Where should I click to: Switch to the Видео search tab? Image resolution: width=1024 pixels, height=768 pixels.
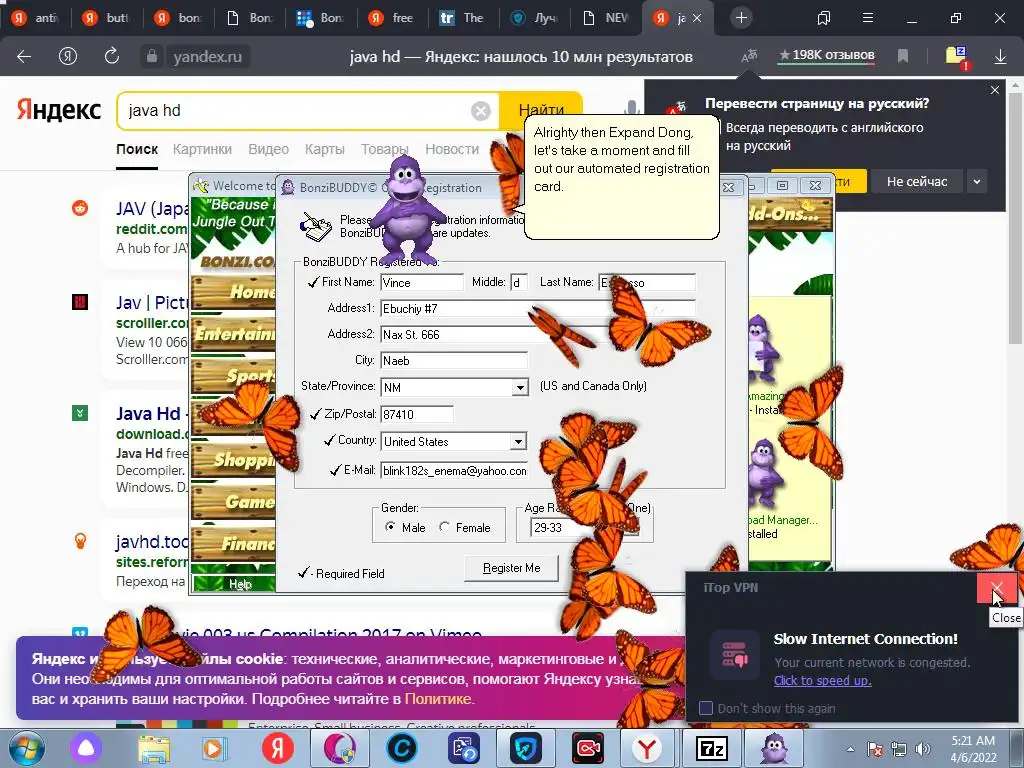point(268,149)
